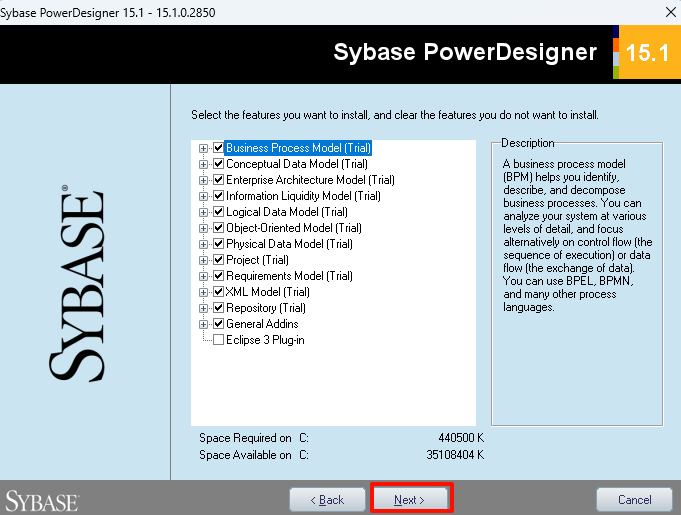Screen dimensions: 681x515
Task: Select Information Liquidity Model (Trial) label
Action: coord(304,196)
